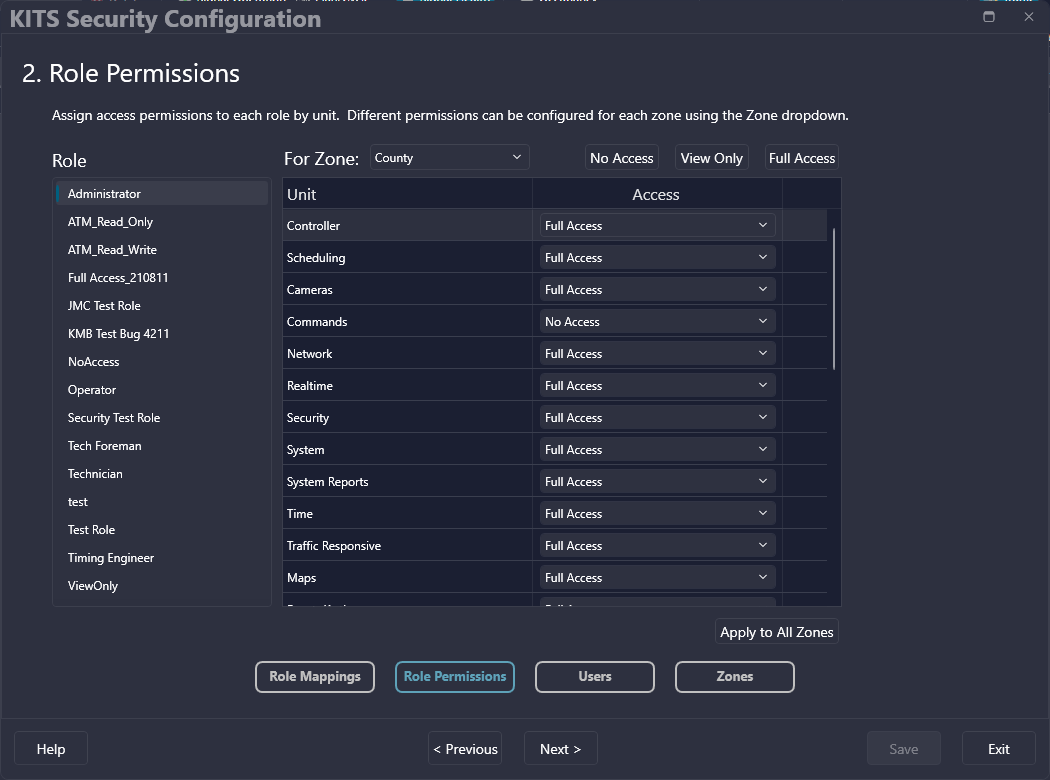
Task: Go to the Users tab
Action: 595,677
